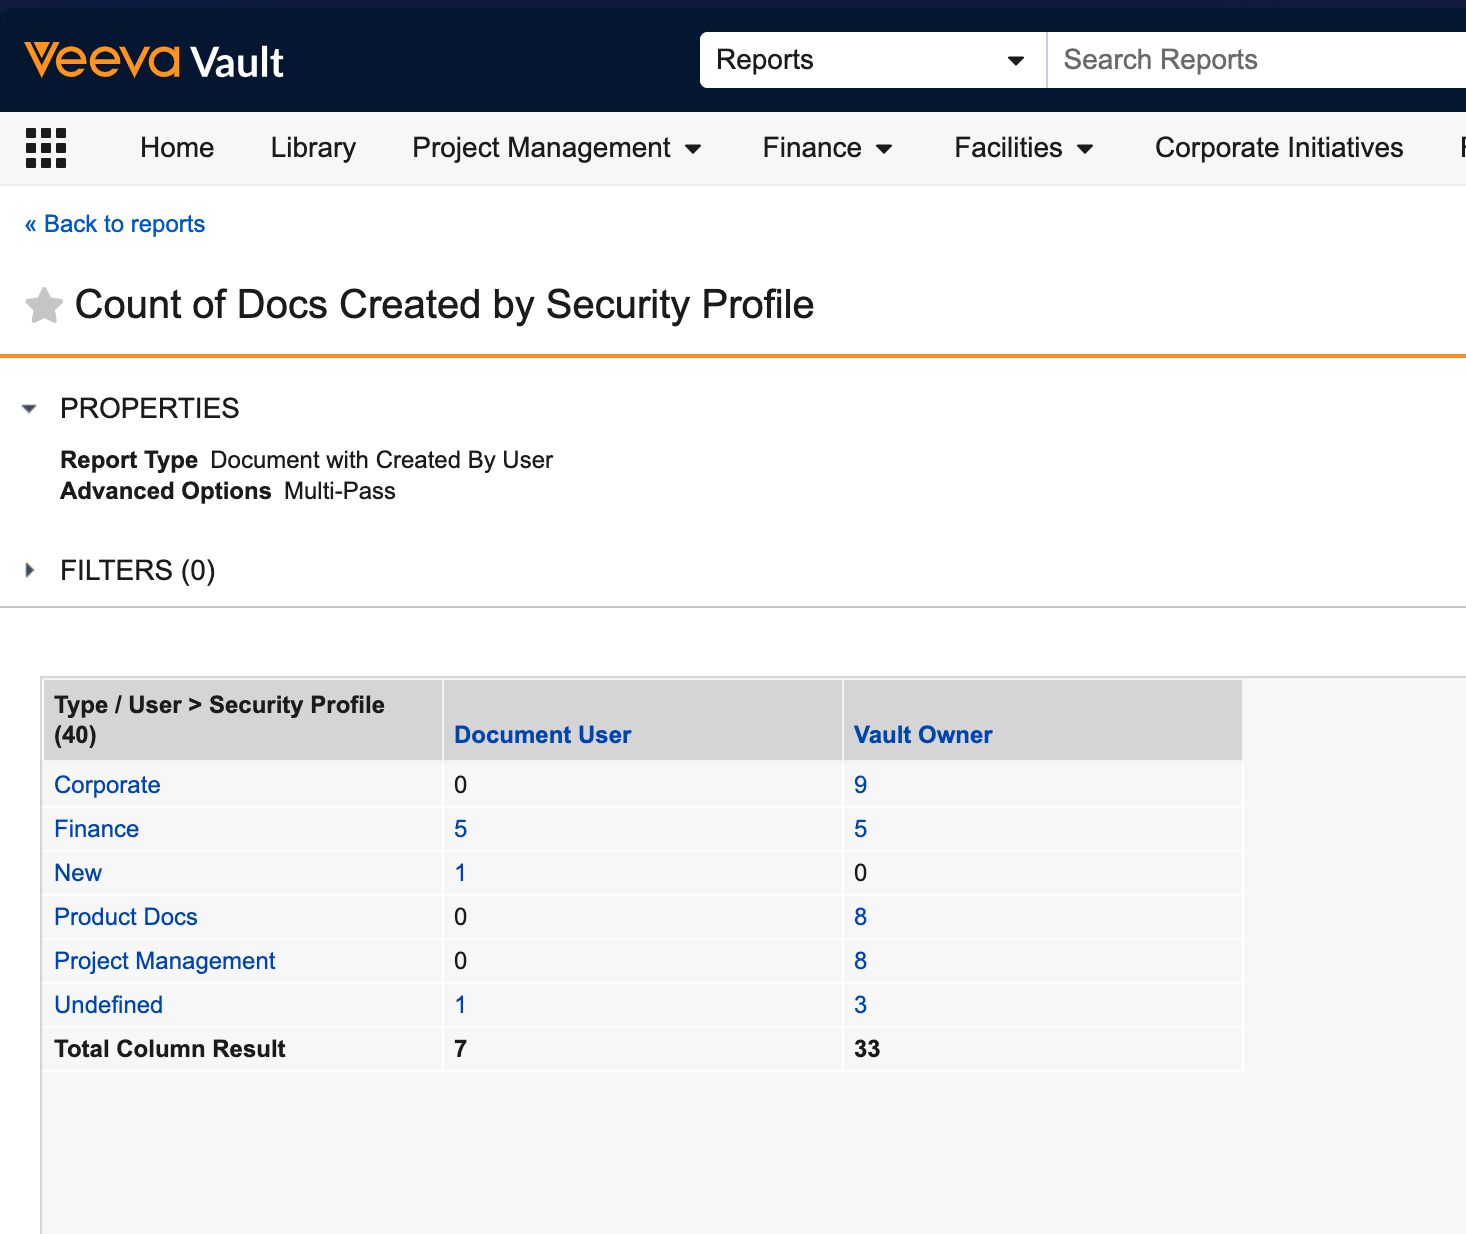Select the report title text
Screen dimensions: 1466x1234
tap(445, 305)
